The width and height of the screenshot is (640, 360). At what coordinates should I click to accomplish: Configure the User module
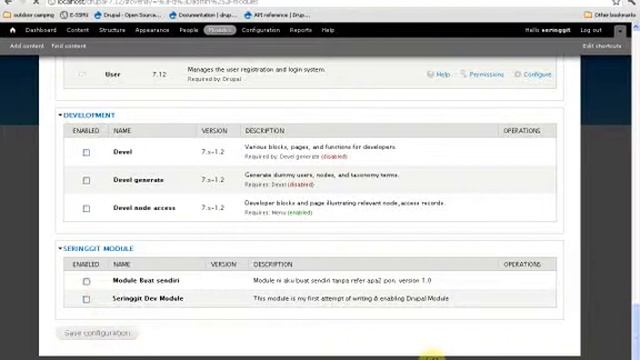pyautogui.click(x=533, y=74)
